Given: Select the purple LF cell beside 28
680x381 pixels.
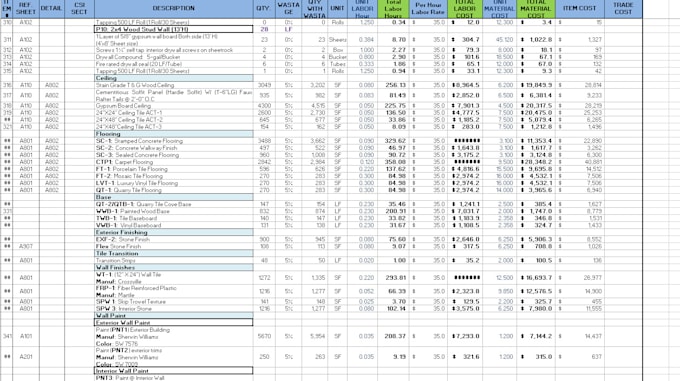Looking at the screenshot, I should [x=288, y=29].
